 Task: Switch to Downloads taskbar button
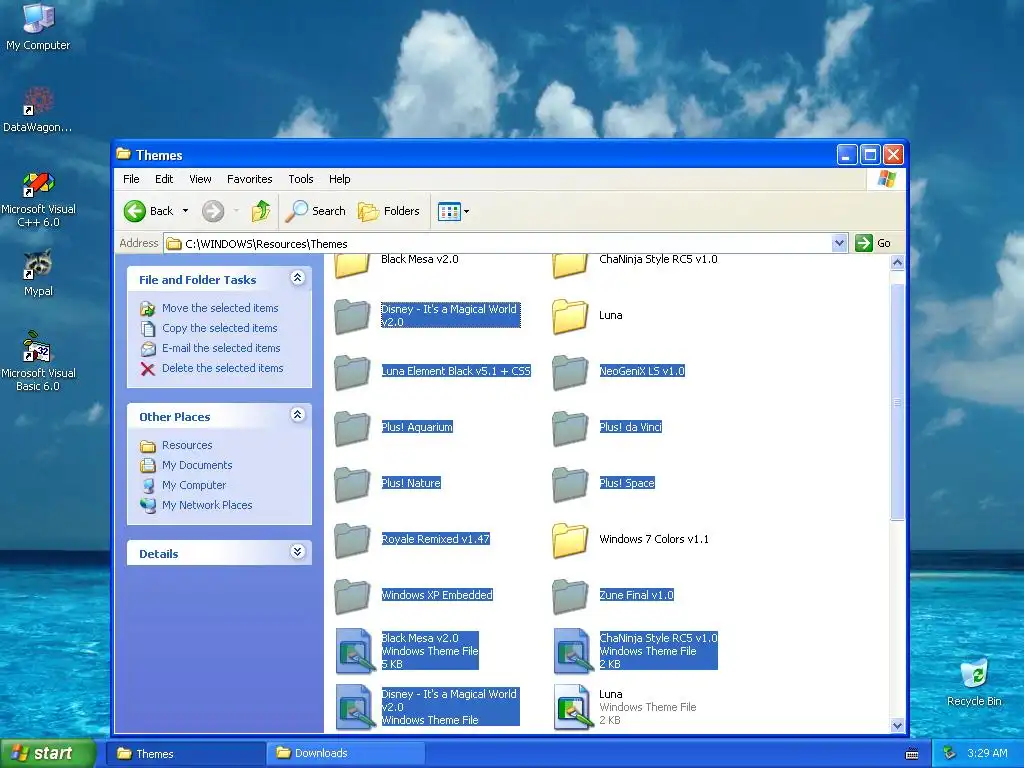click(x=345, y=754)
